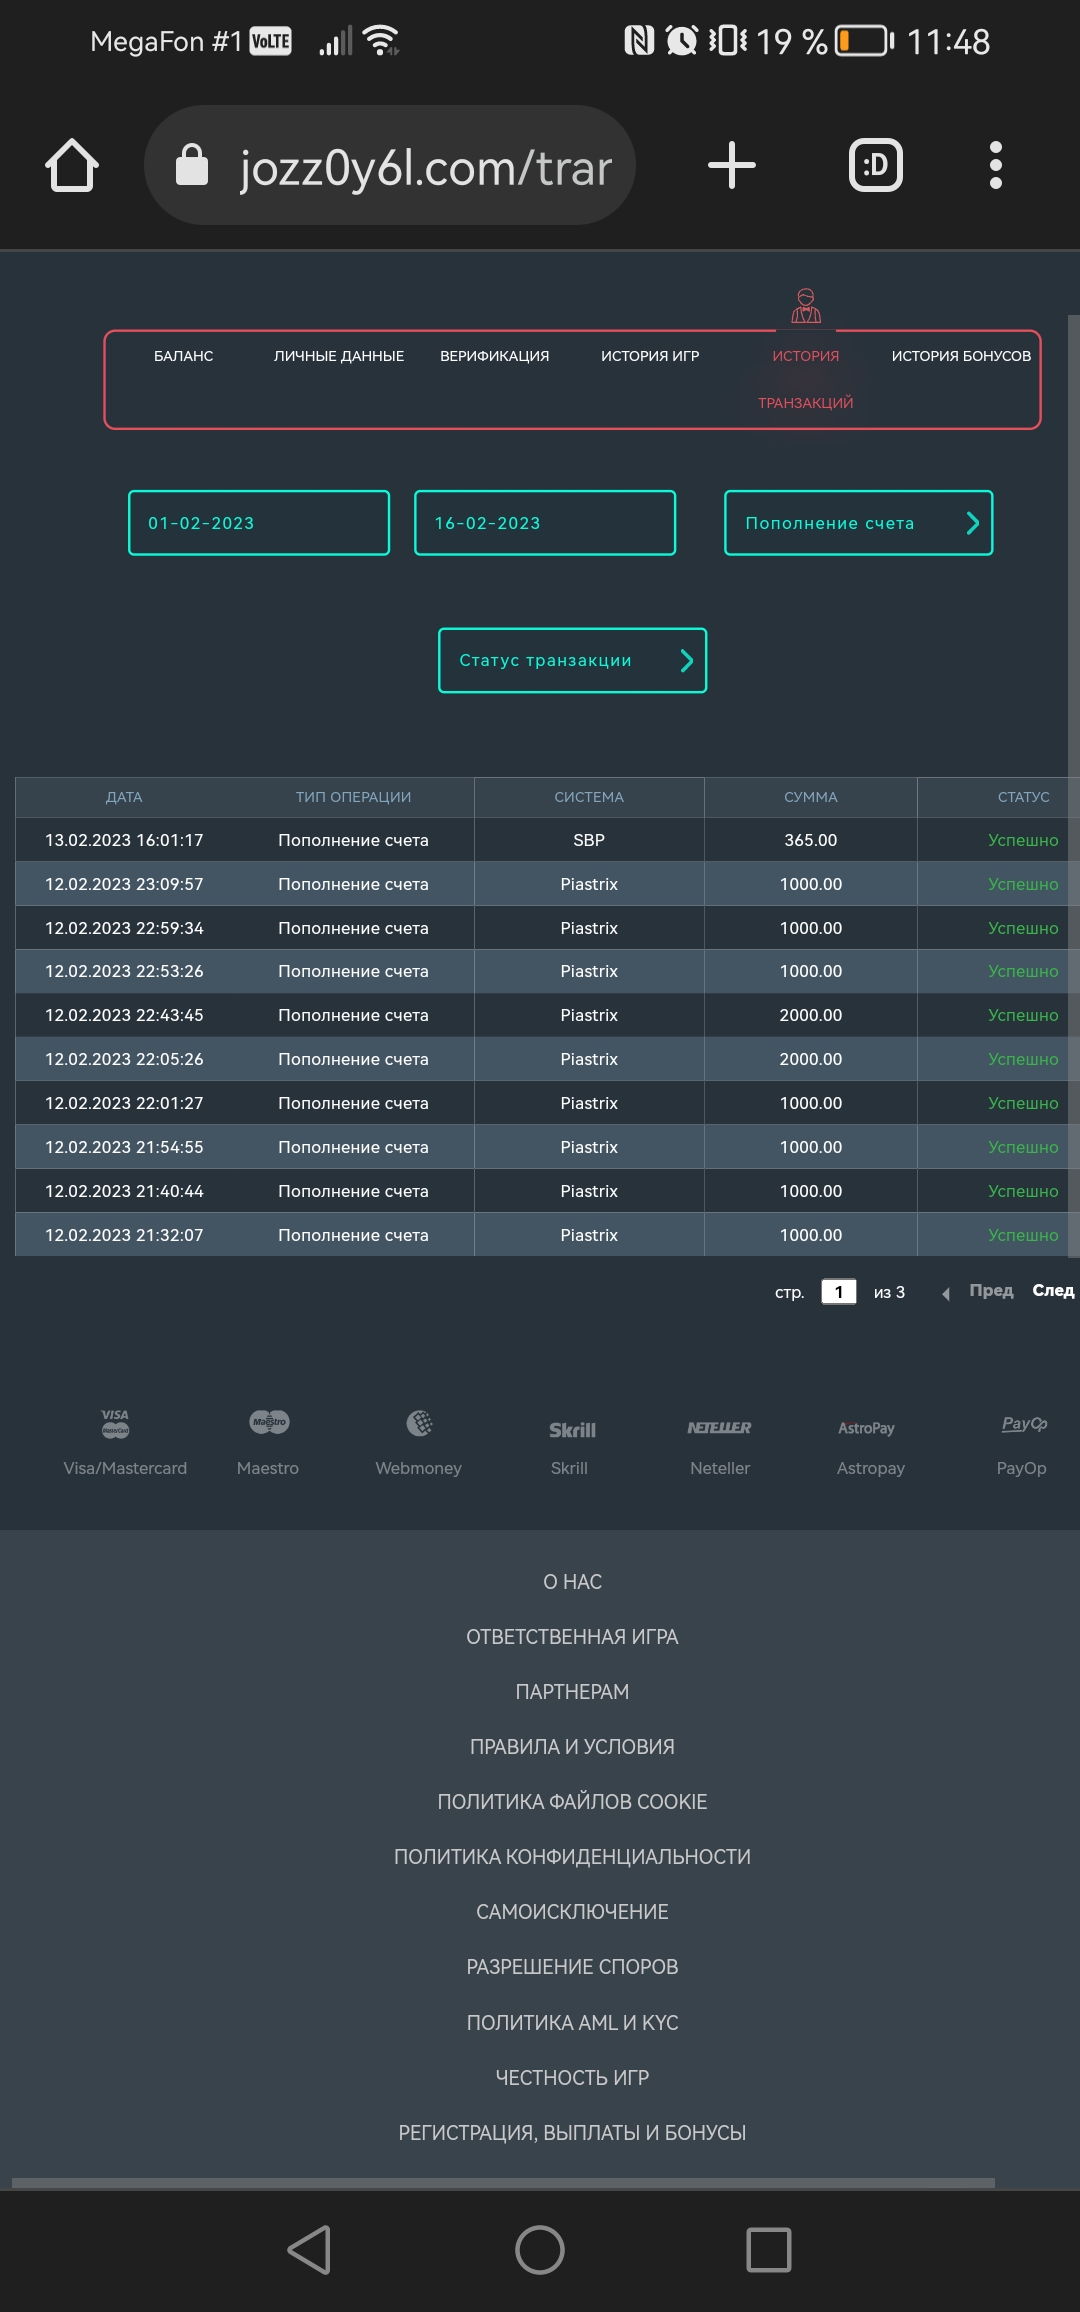1080x2312 pixels.
Task: Switch to the История бонусов tab
Action: click(961, 356)
